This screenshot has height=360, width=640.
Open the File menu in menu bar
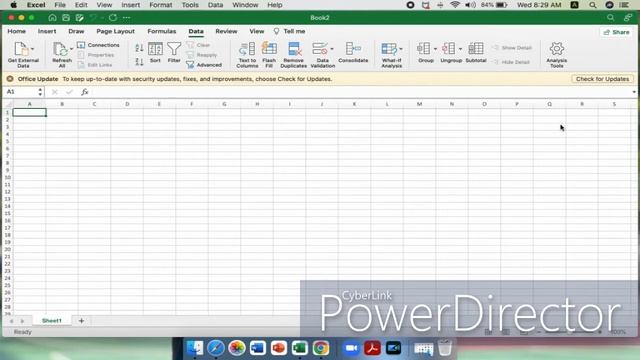(x=60, y=5)
